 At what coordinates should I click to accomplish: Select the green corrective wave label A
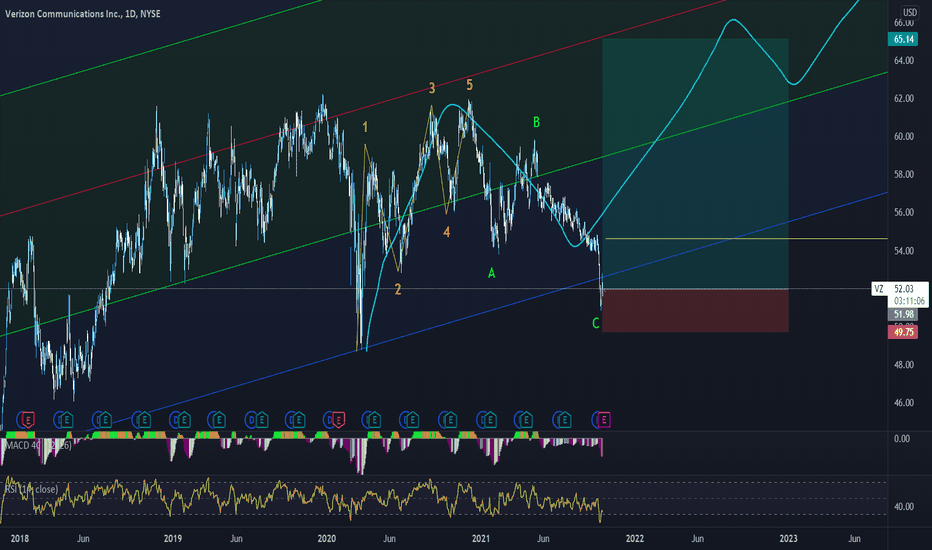(x=492, y=273)
